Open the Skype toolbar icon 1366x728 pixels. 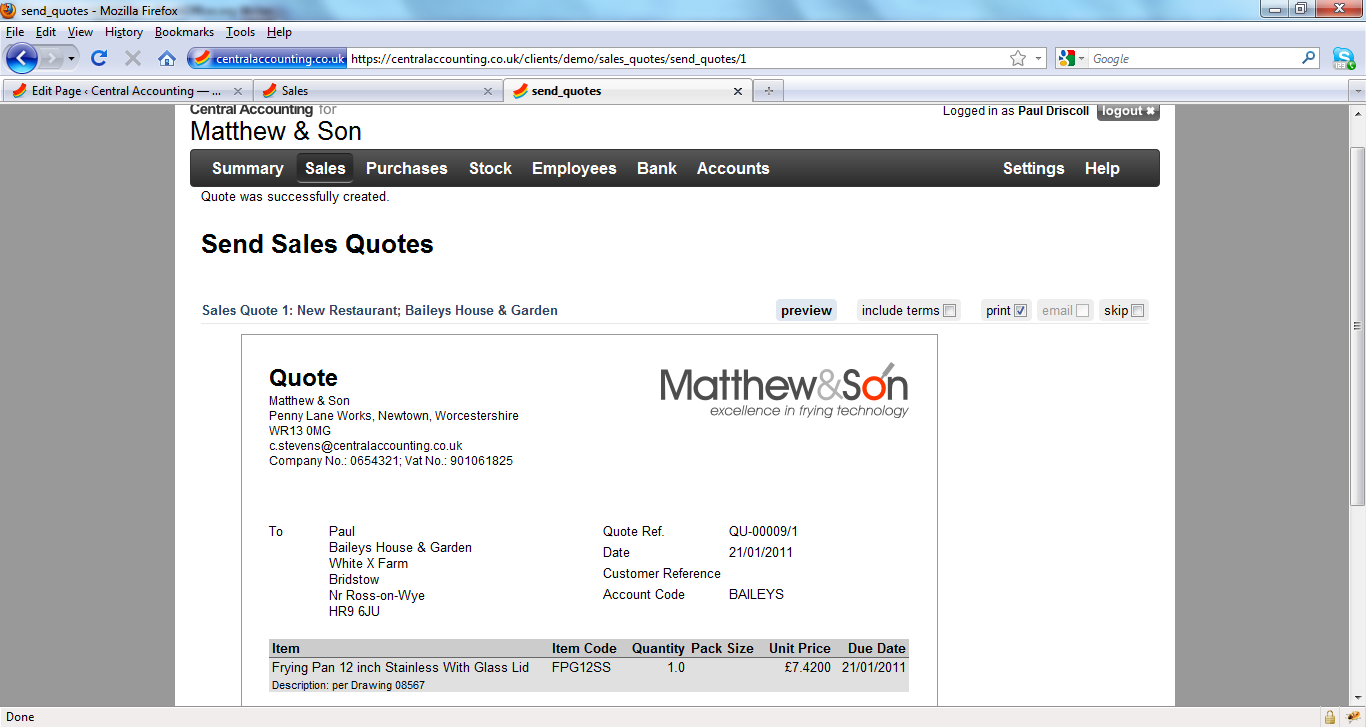[x=1343, y=58]
